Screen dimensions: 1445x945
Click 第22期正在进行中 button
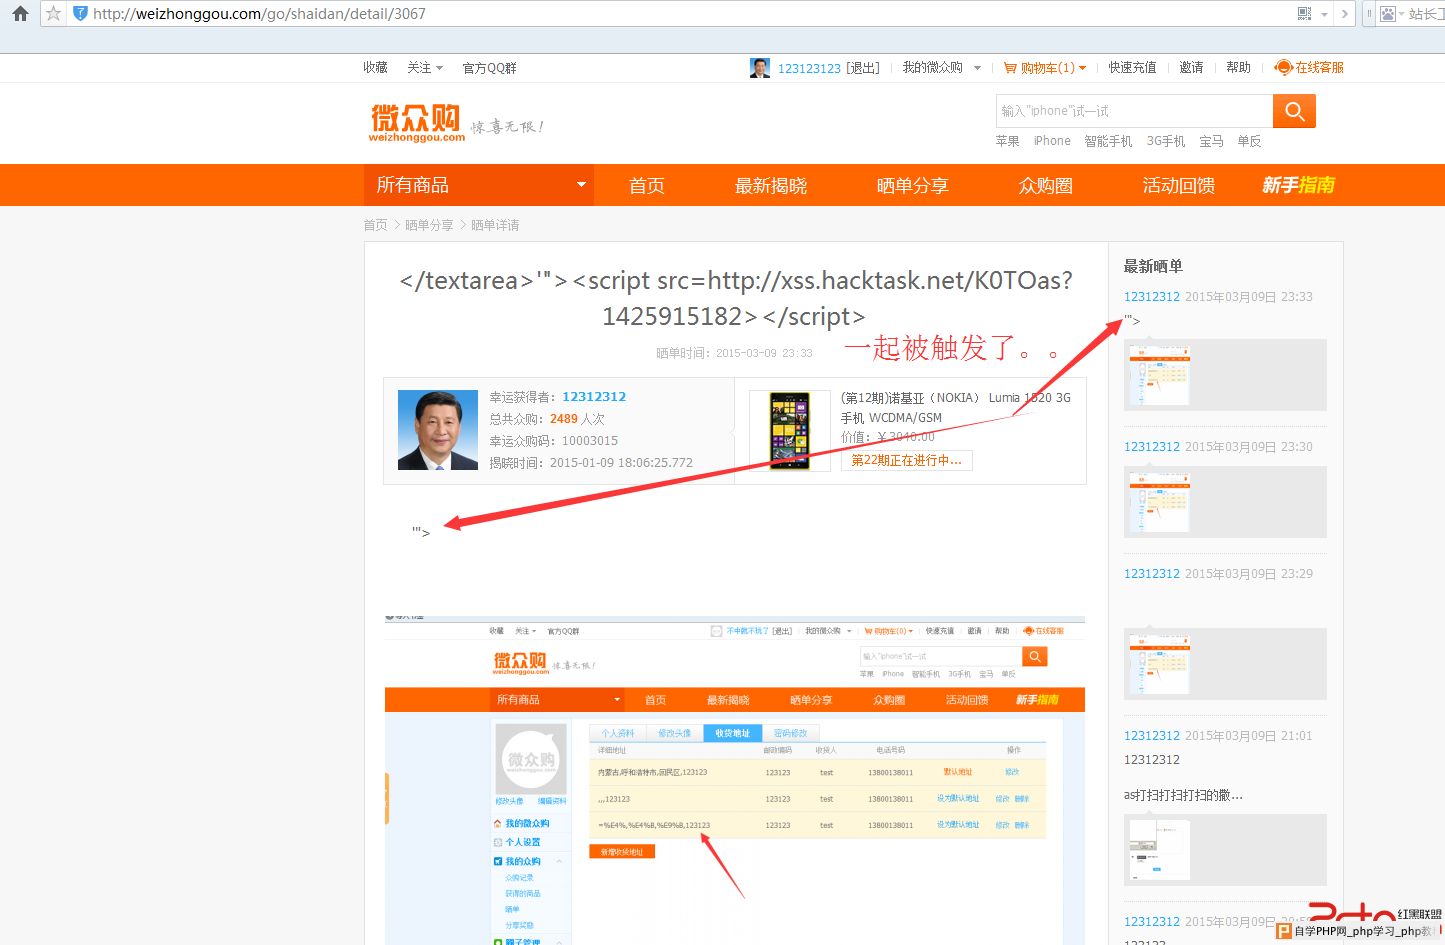[x=907, y=460]
